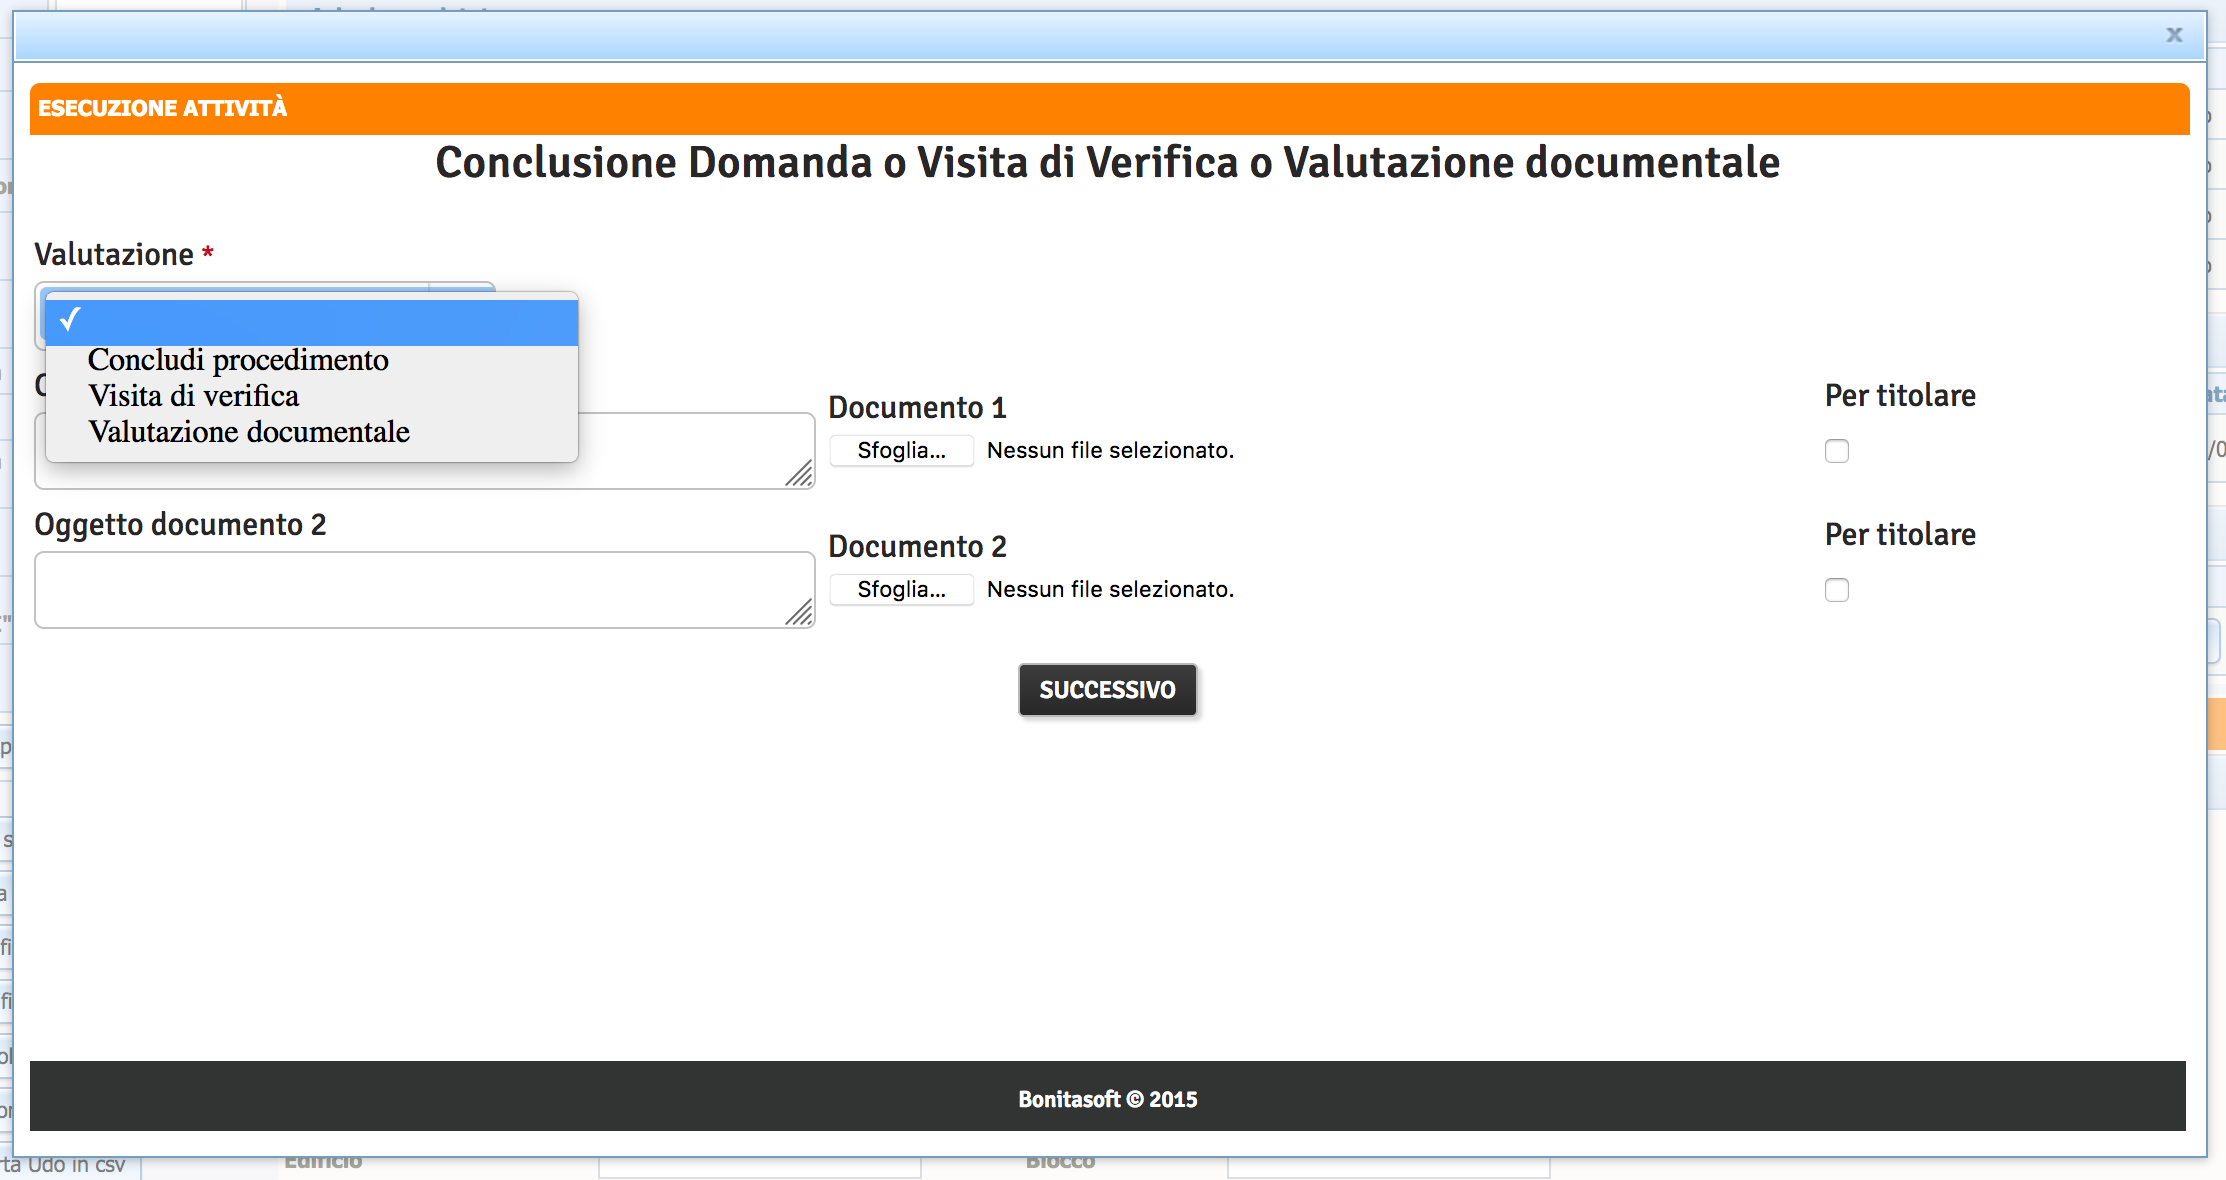Click the SUCCESSIVO button

tap(1107, 690)
